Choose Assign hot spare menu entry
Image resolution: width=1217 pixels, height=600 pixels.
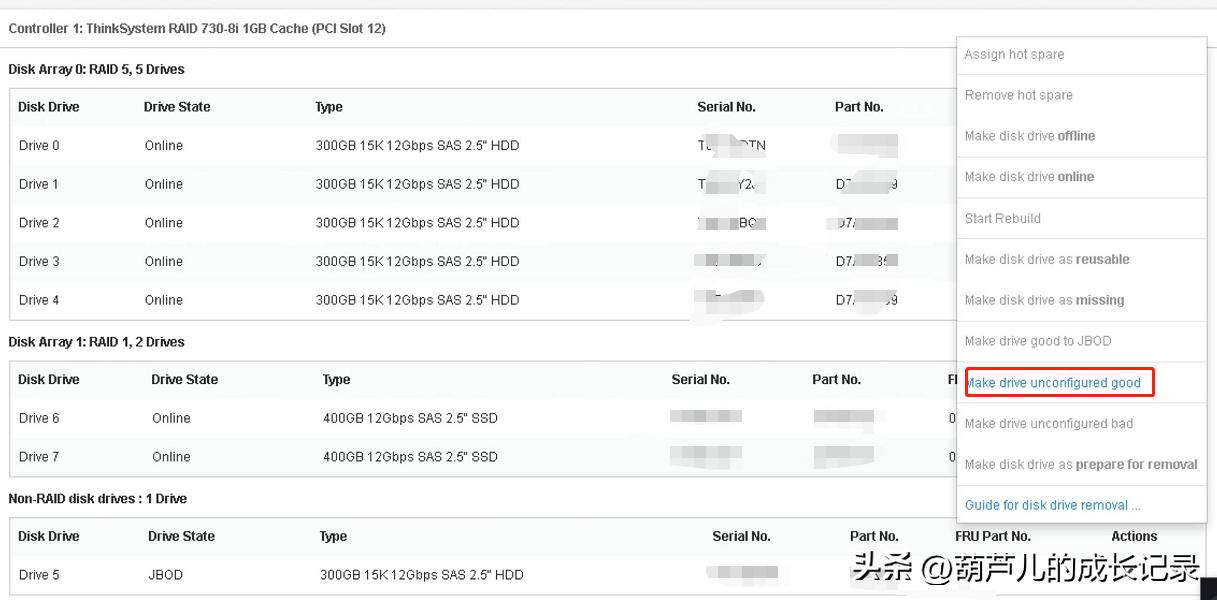pos(1014,54)
